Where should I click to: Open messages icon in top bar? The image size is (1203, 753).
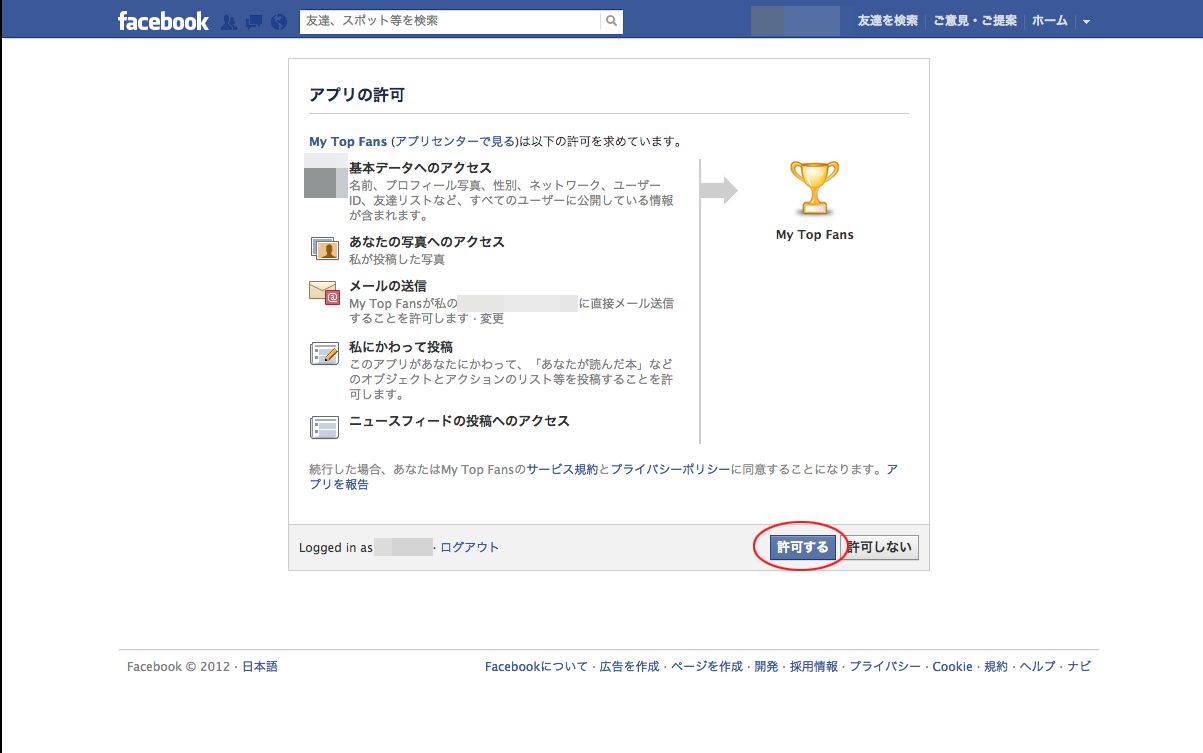pos(254,21)
